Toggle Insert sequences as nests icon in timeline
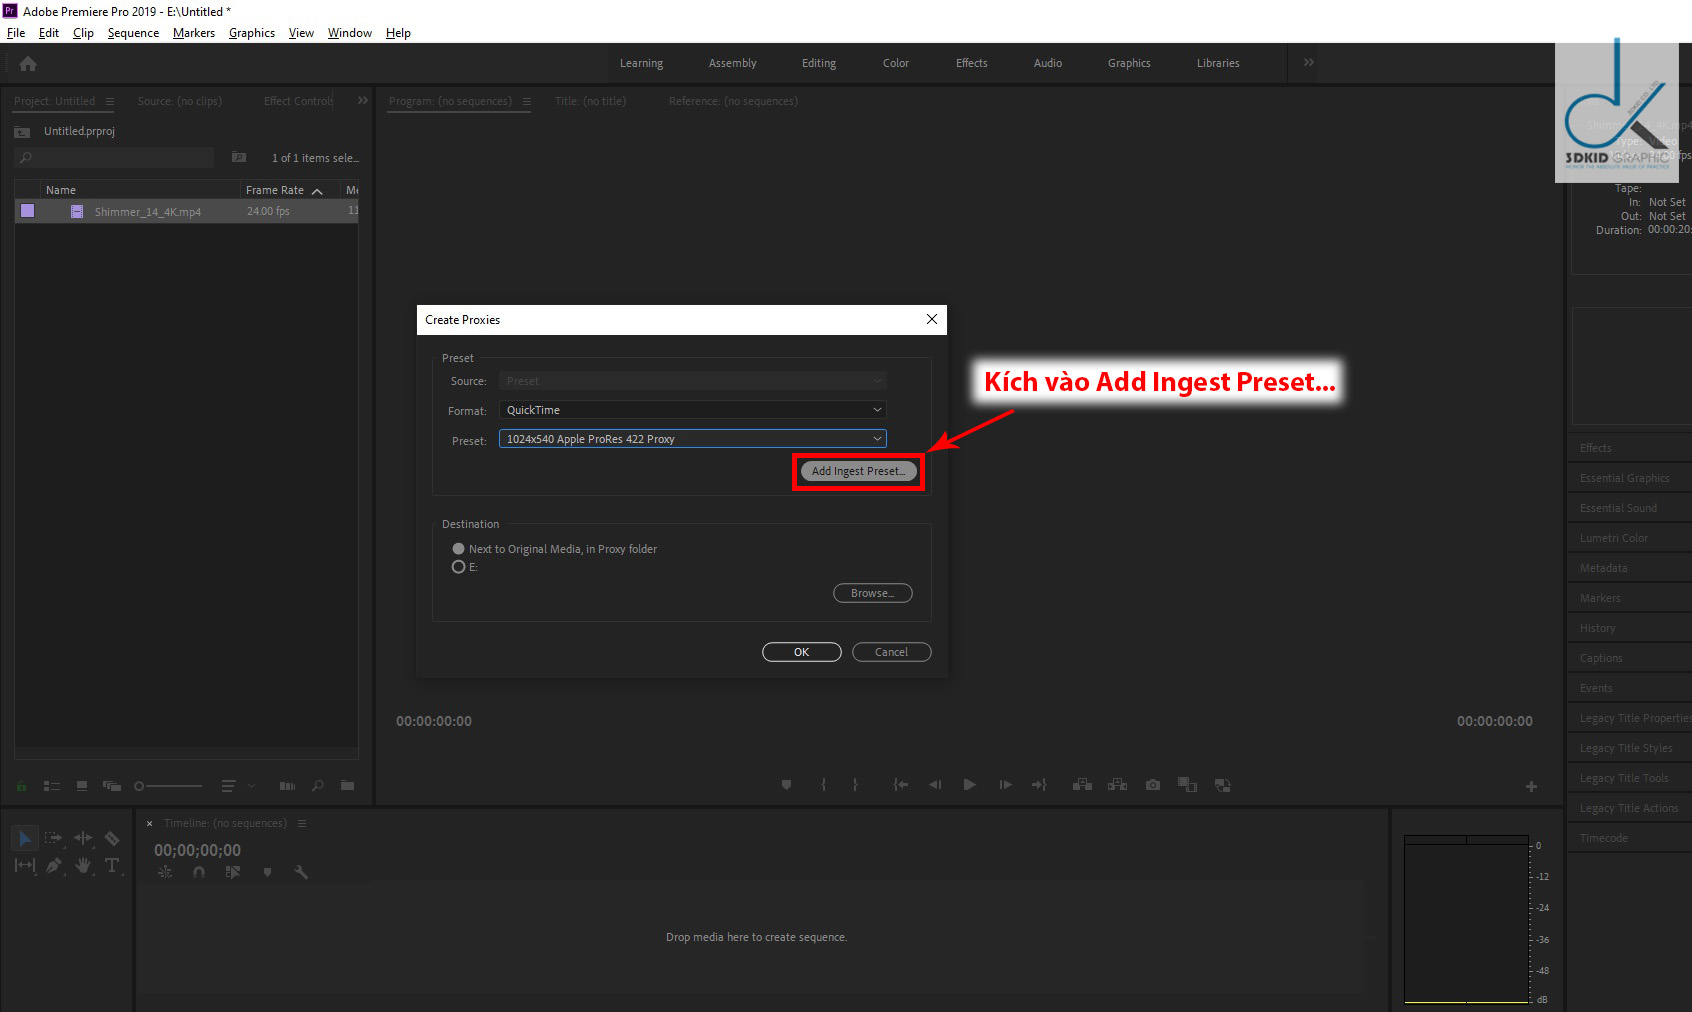Image resolution: width=1692 pixels, height=1012 pixels. click(165, 872)
